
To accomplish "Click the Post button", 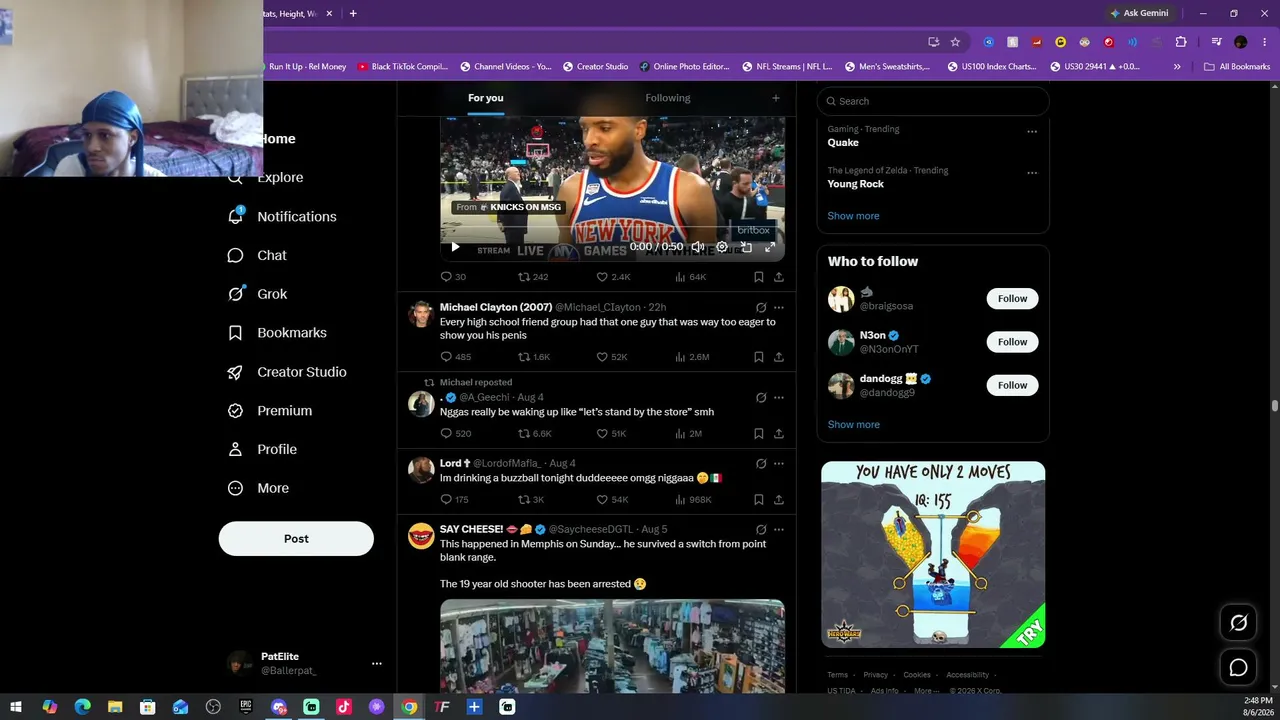I will [296, 539].
